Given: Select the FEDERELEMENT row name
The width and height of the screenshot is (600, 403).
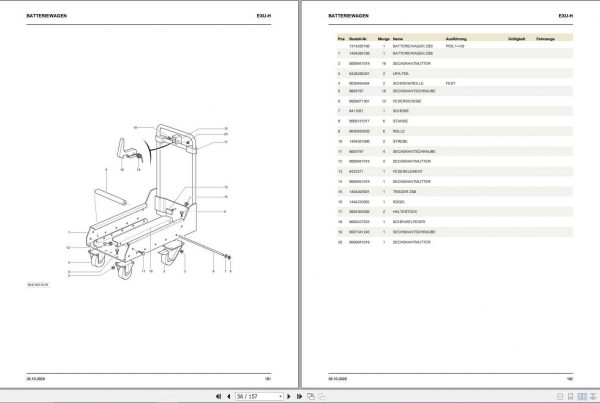Looking at the screenshot, I should 408,171.
